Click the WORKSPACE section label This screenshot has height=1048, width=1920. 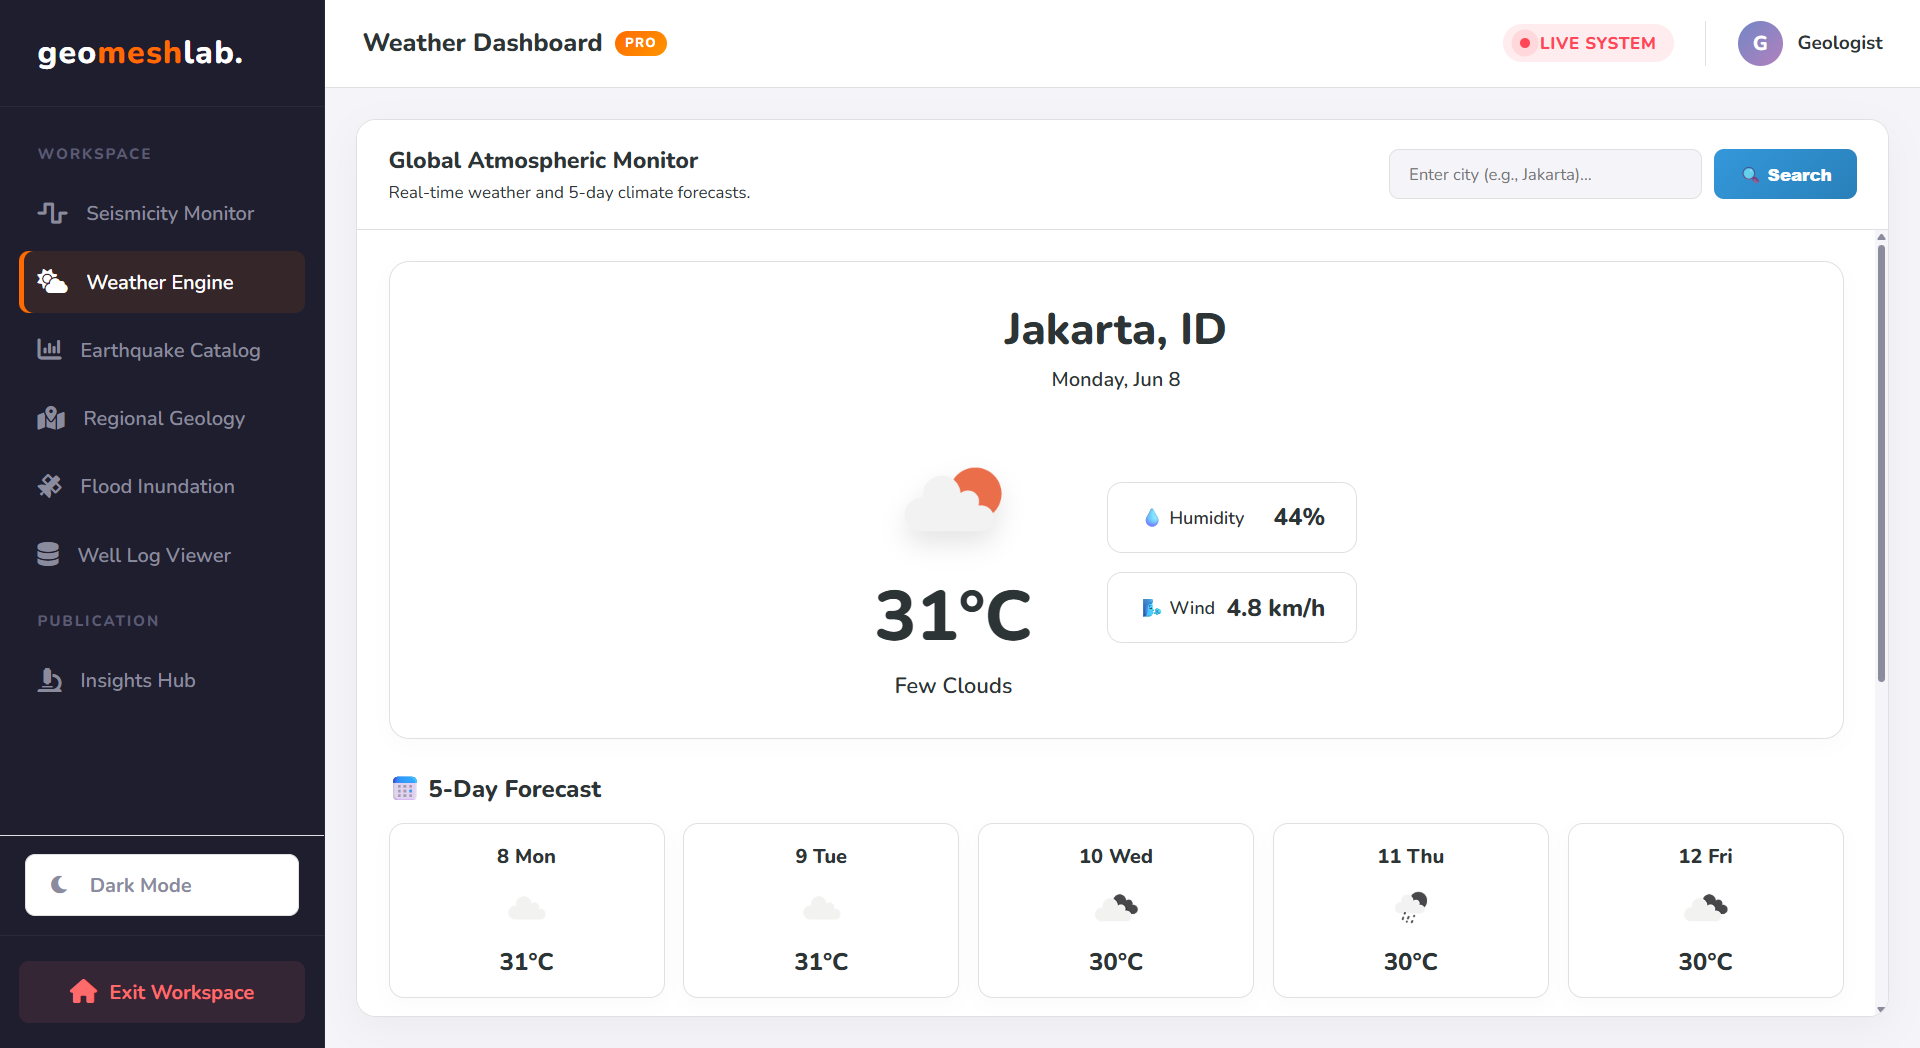pos(94,154)
